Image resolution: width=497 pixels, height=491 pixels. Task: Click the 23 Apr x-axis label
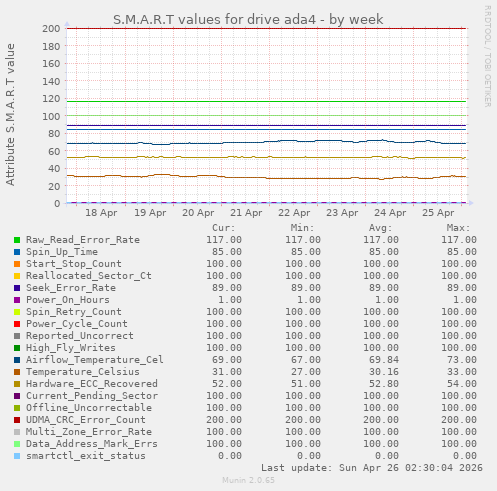(342, 213)
